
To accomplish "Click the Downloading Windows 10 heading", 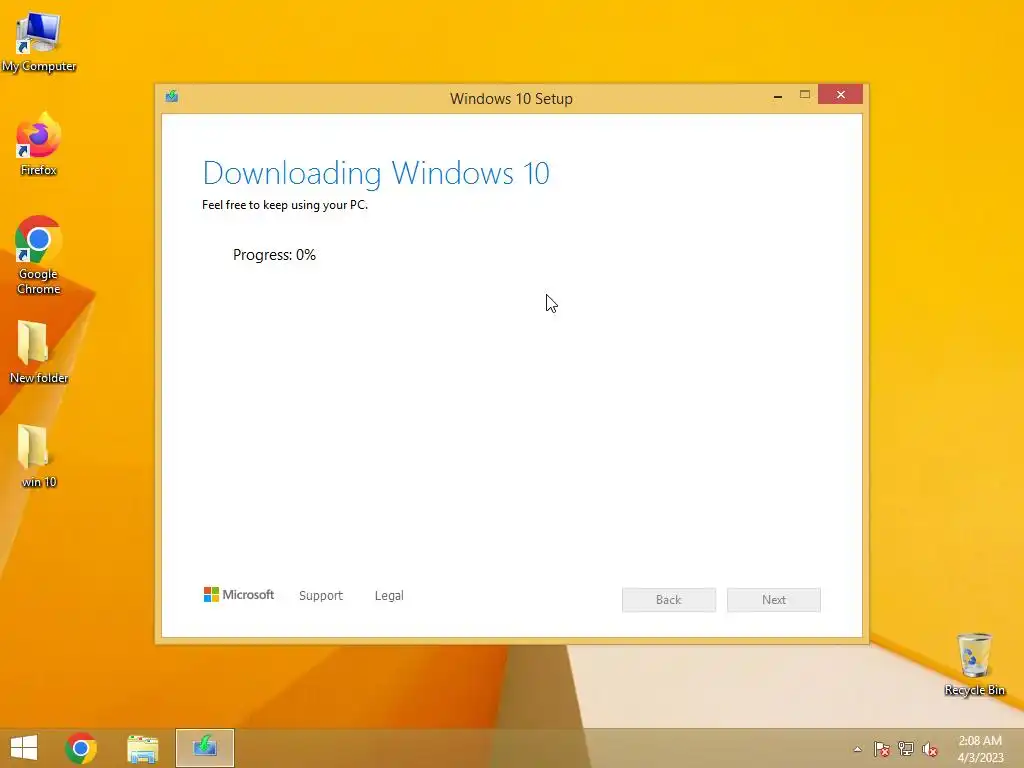I will tap(376, 173).
